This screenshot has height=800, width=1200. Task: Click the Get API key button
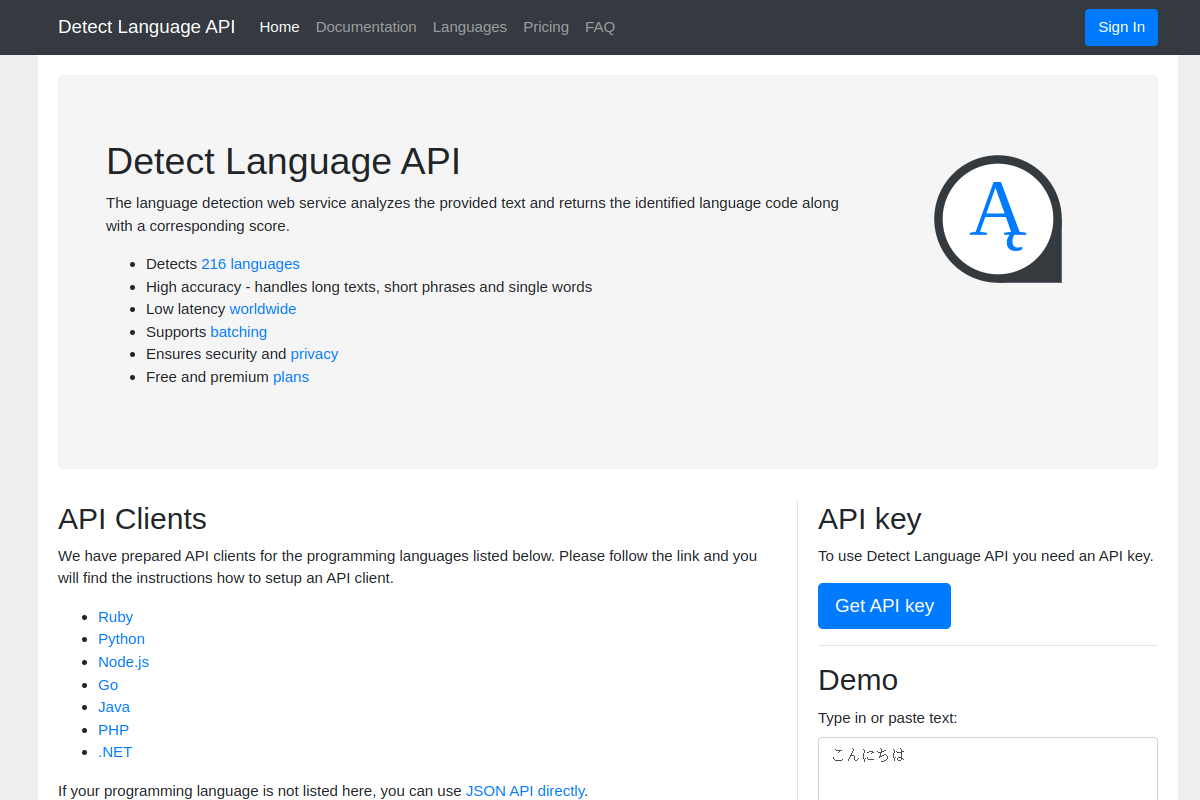click(884, 606)
